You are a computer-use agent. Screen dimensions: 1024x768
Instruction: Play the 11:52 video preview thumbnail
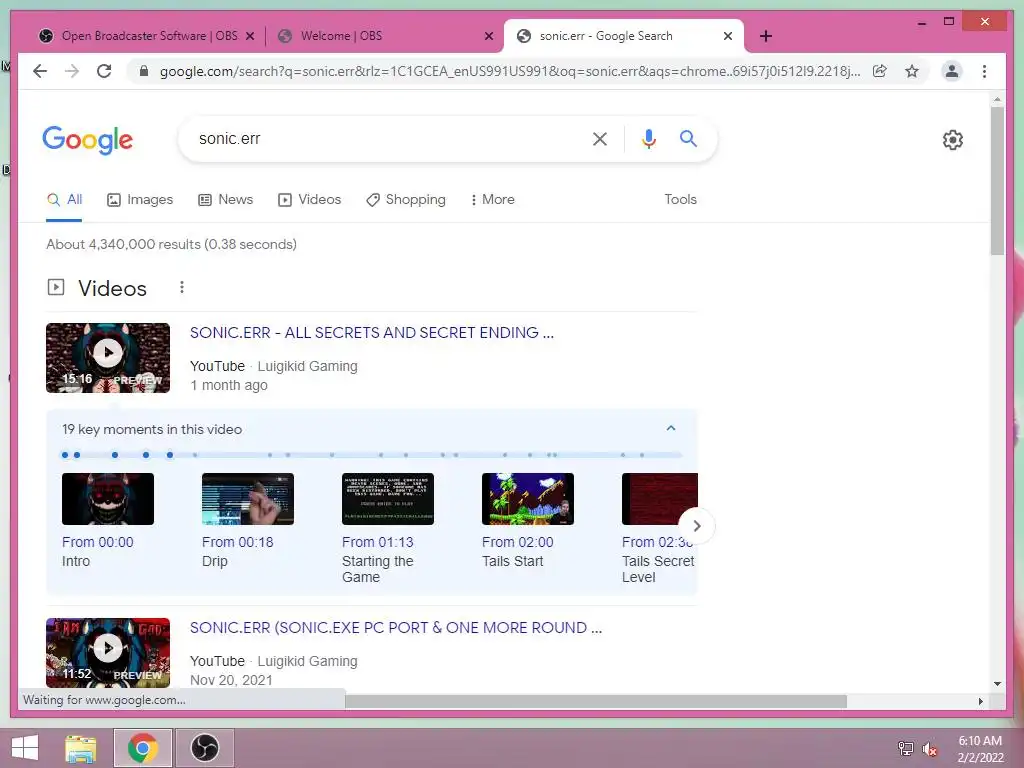coord(108,652)
